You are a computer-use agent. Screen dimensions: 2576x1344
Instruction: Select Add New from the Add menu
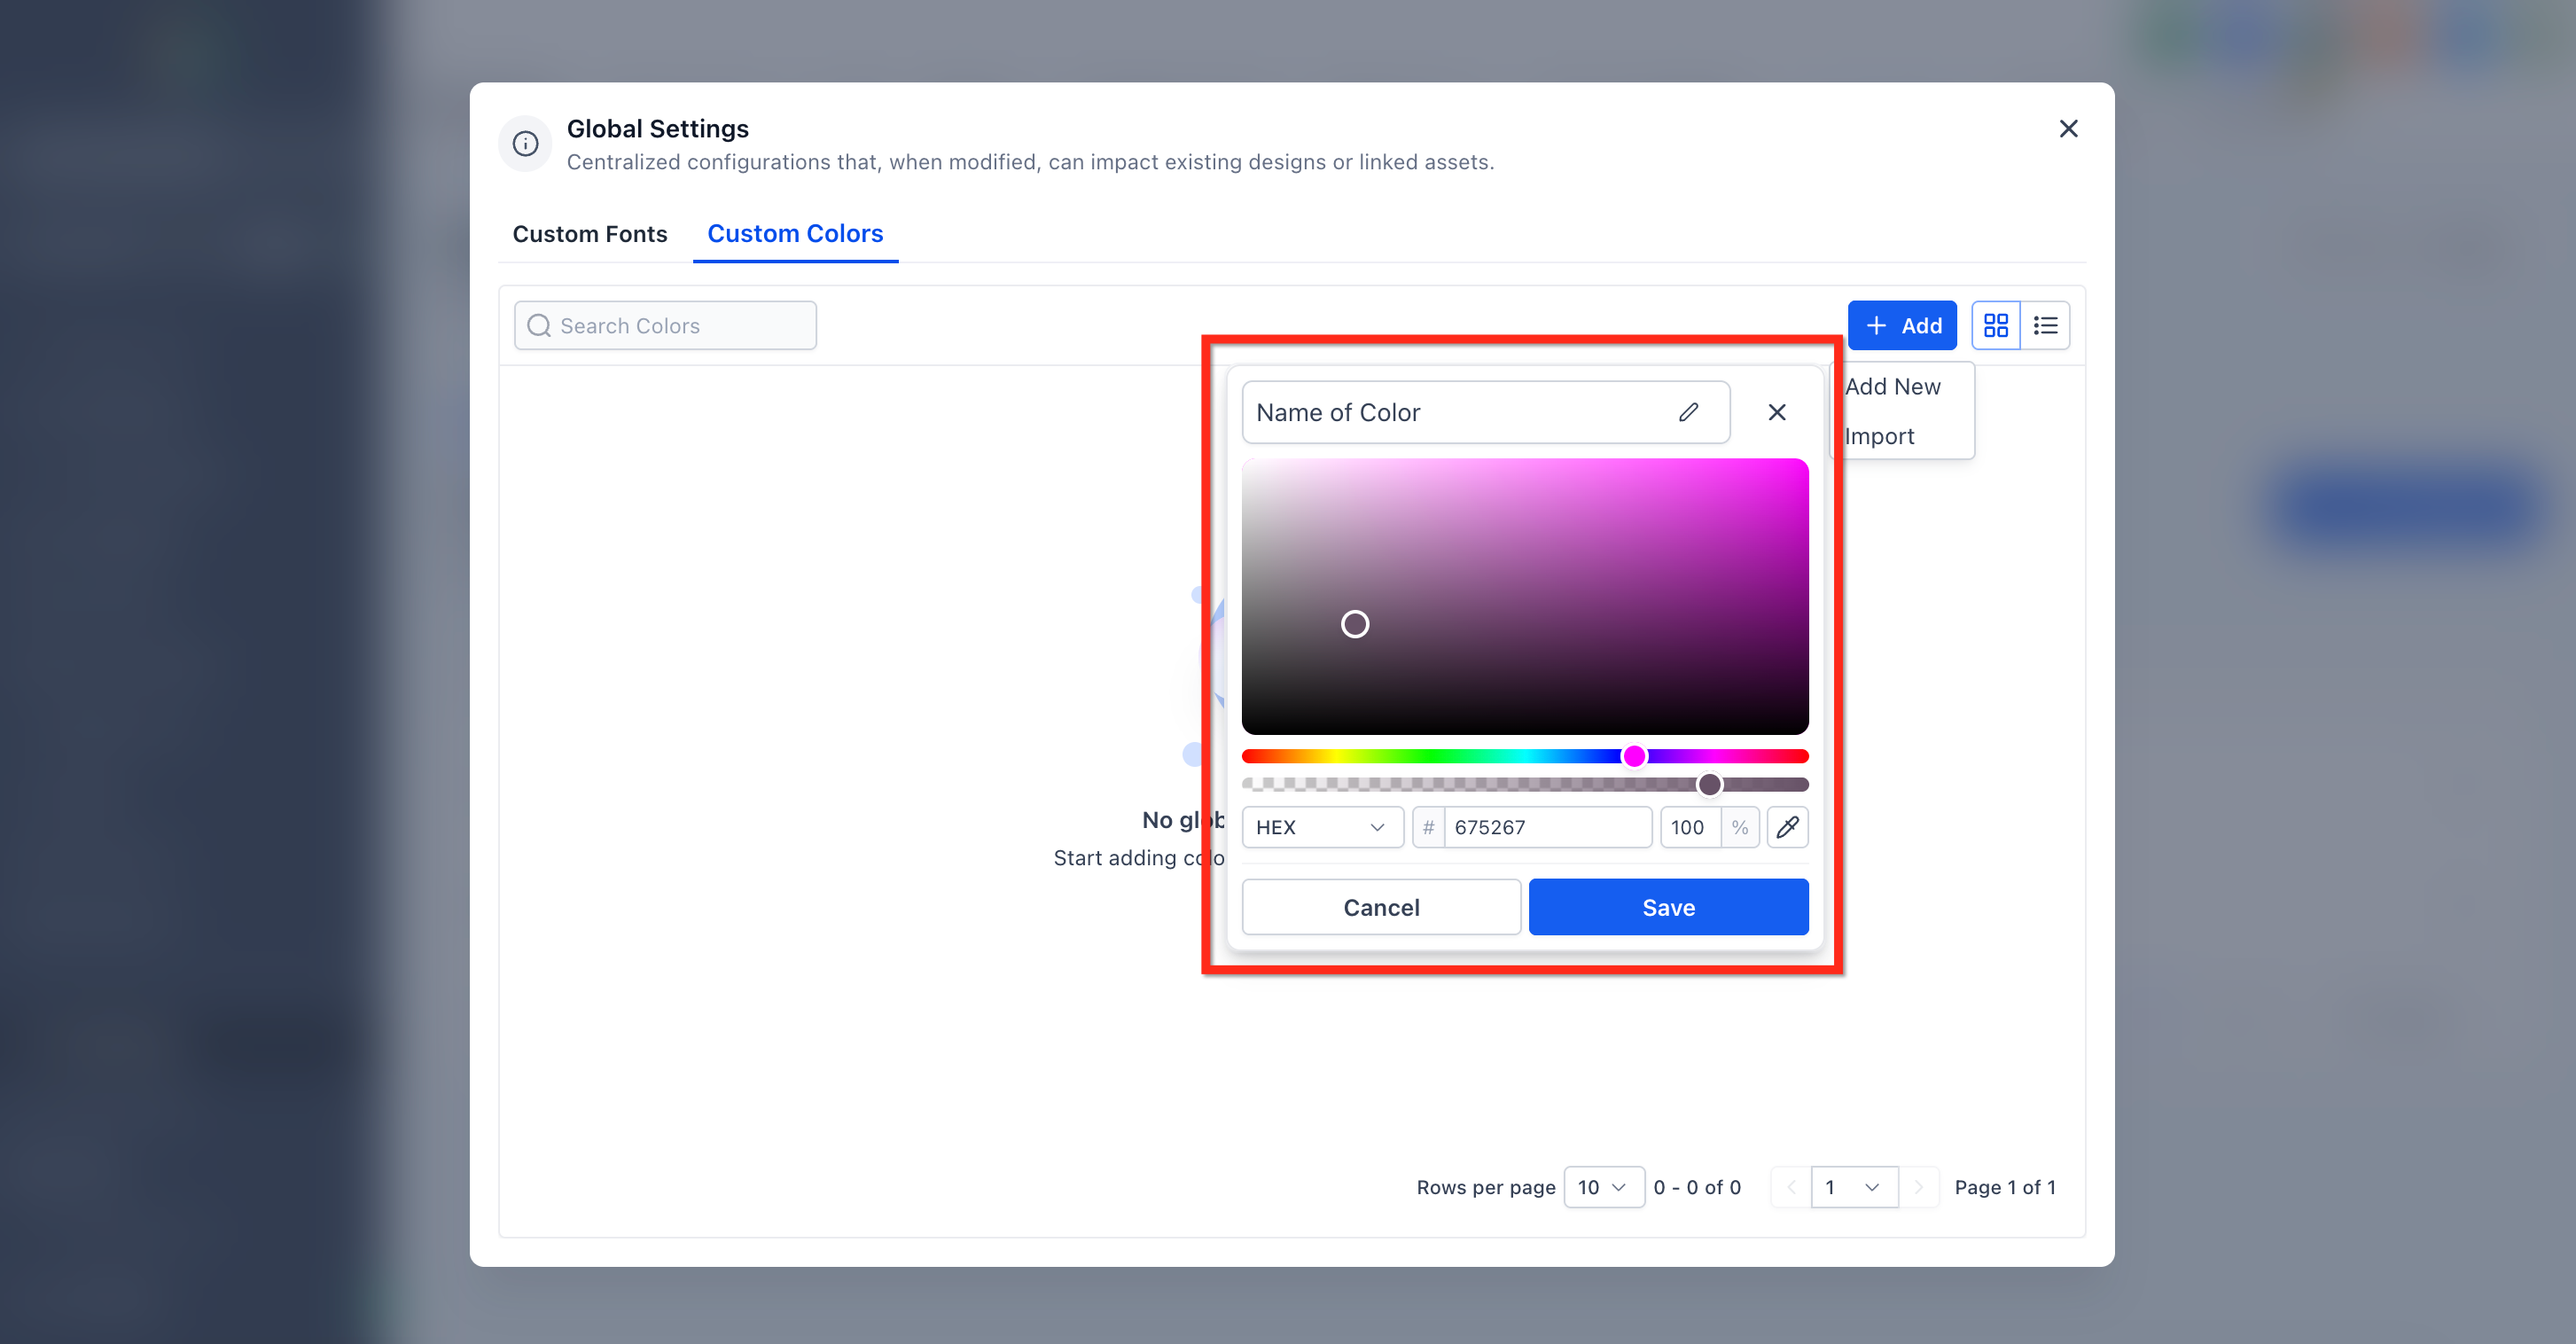[1892, 387]
